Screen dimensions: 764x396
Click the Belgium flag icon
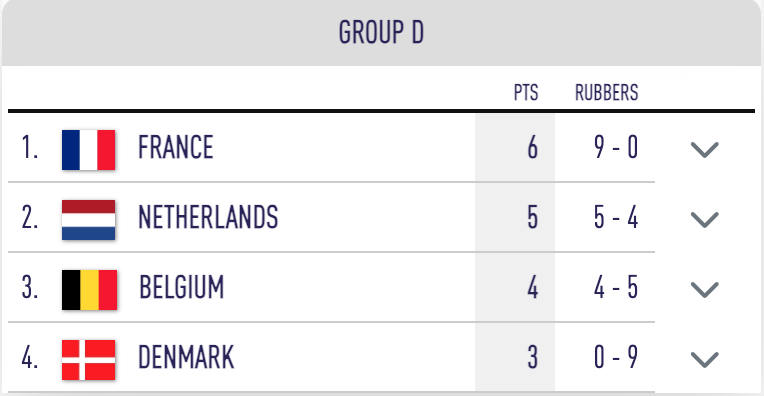(89, 290)
